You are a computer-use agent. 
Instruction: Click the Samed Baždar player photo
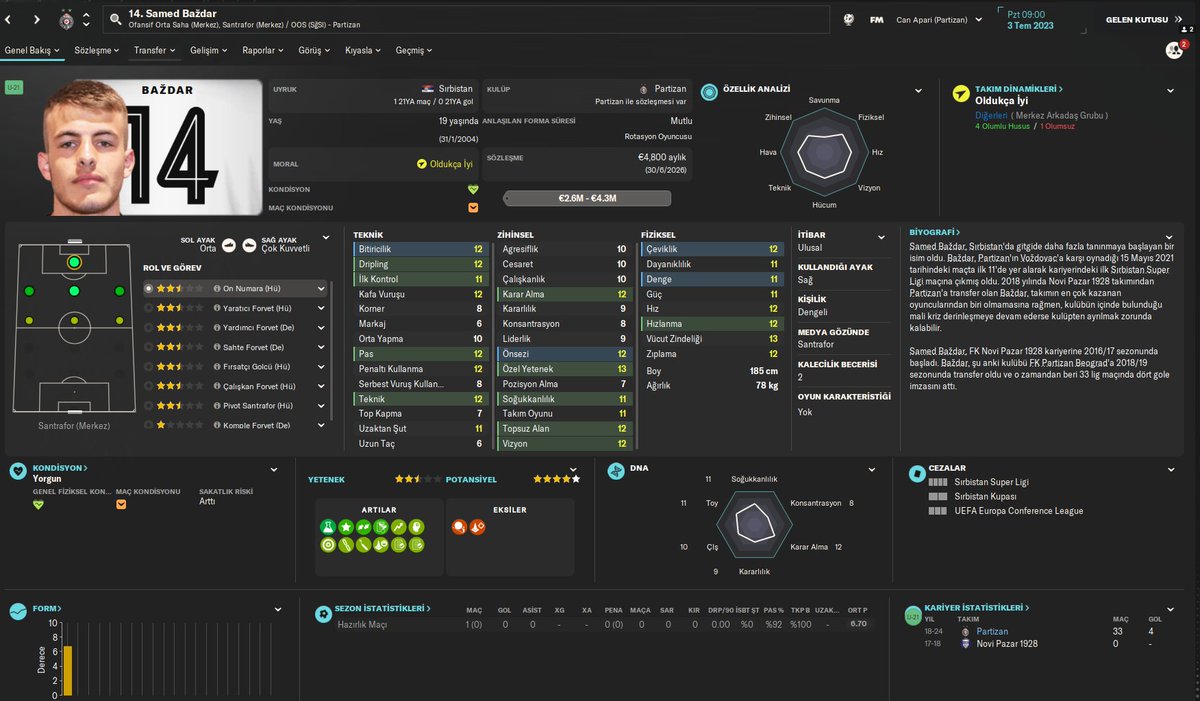coord(86,146)
